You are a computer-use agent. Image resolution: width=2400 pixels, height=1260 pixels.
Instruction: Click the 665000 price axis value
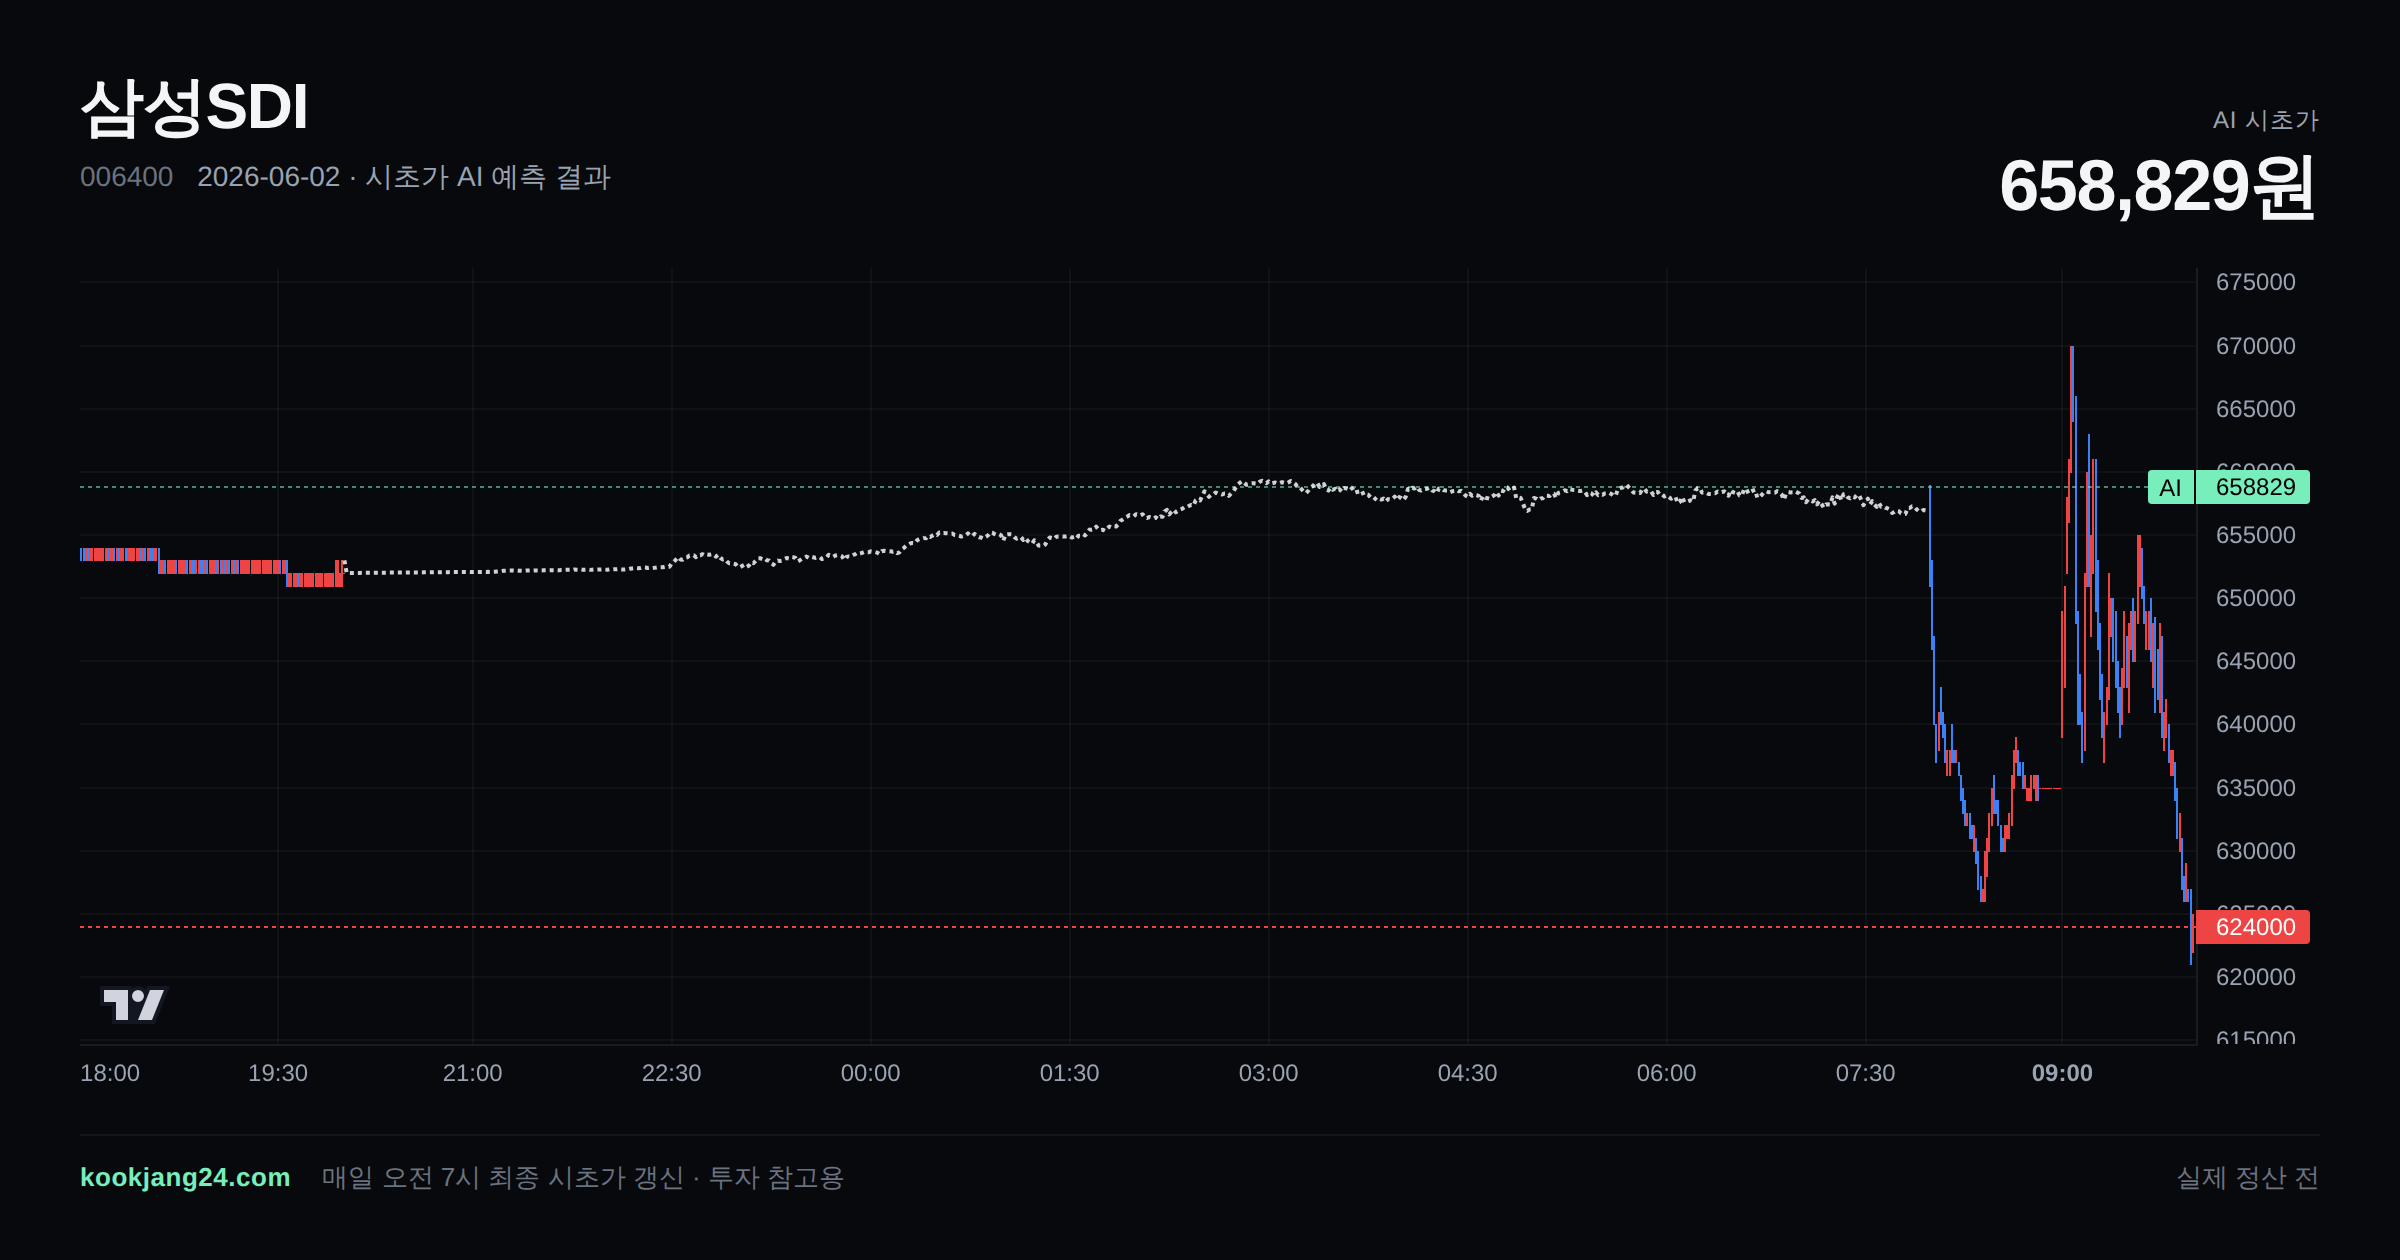point(2255,409)
